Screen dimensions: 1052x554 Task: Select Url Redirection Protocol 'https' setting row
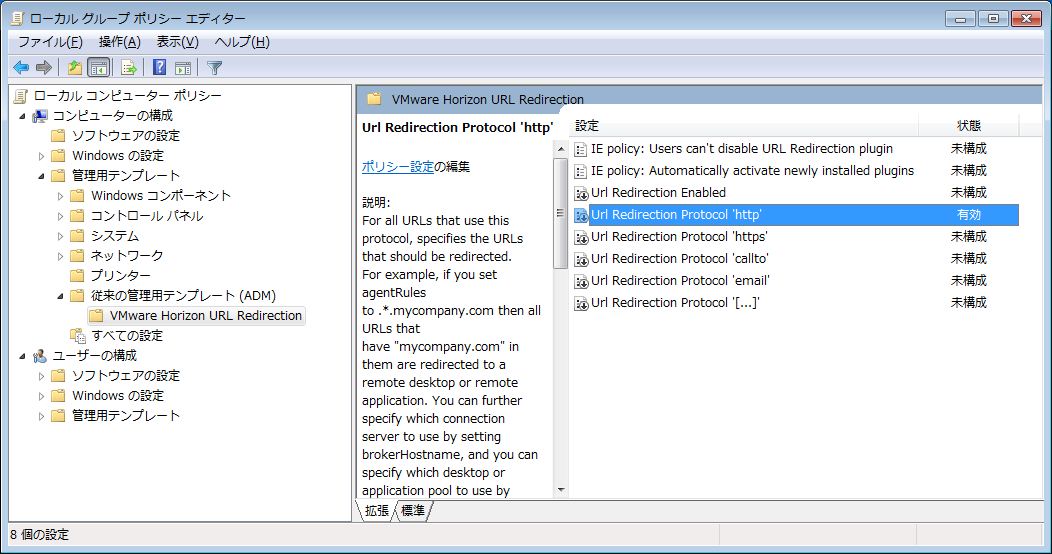(x=796, y=237)
